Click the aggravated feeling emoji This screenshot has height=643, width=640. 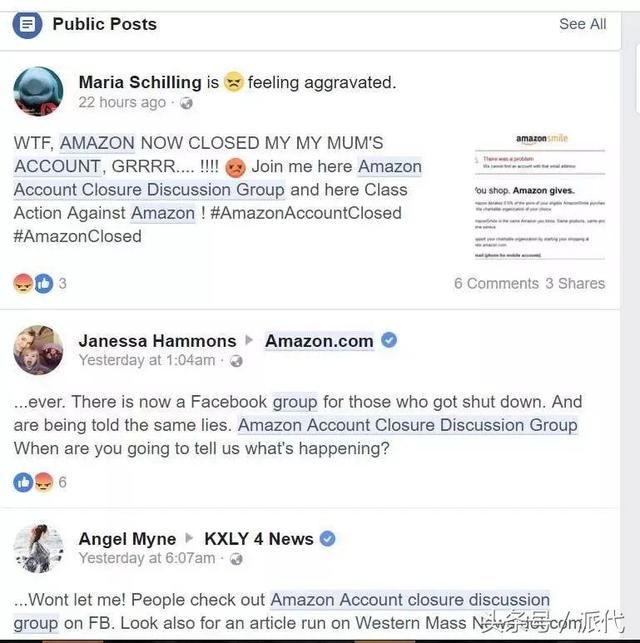point(233,82)
